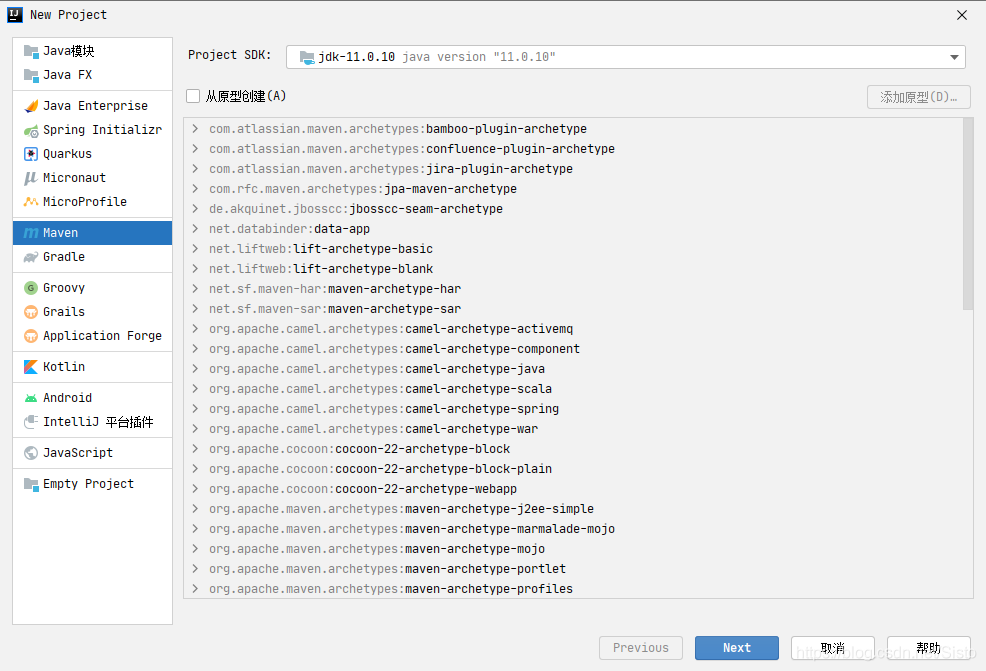The height and width of the screenshot is (671, 986).
Task: Click the Kotlin logo icon
Action: pyautogui.click(x=31, y=367)
